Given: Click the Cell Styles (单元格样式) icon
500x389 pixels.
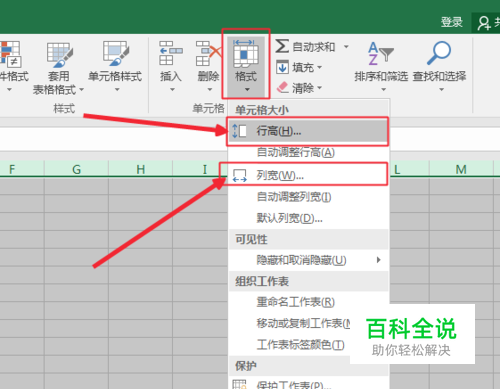Looking at the screenshot, I should [116, 53].
